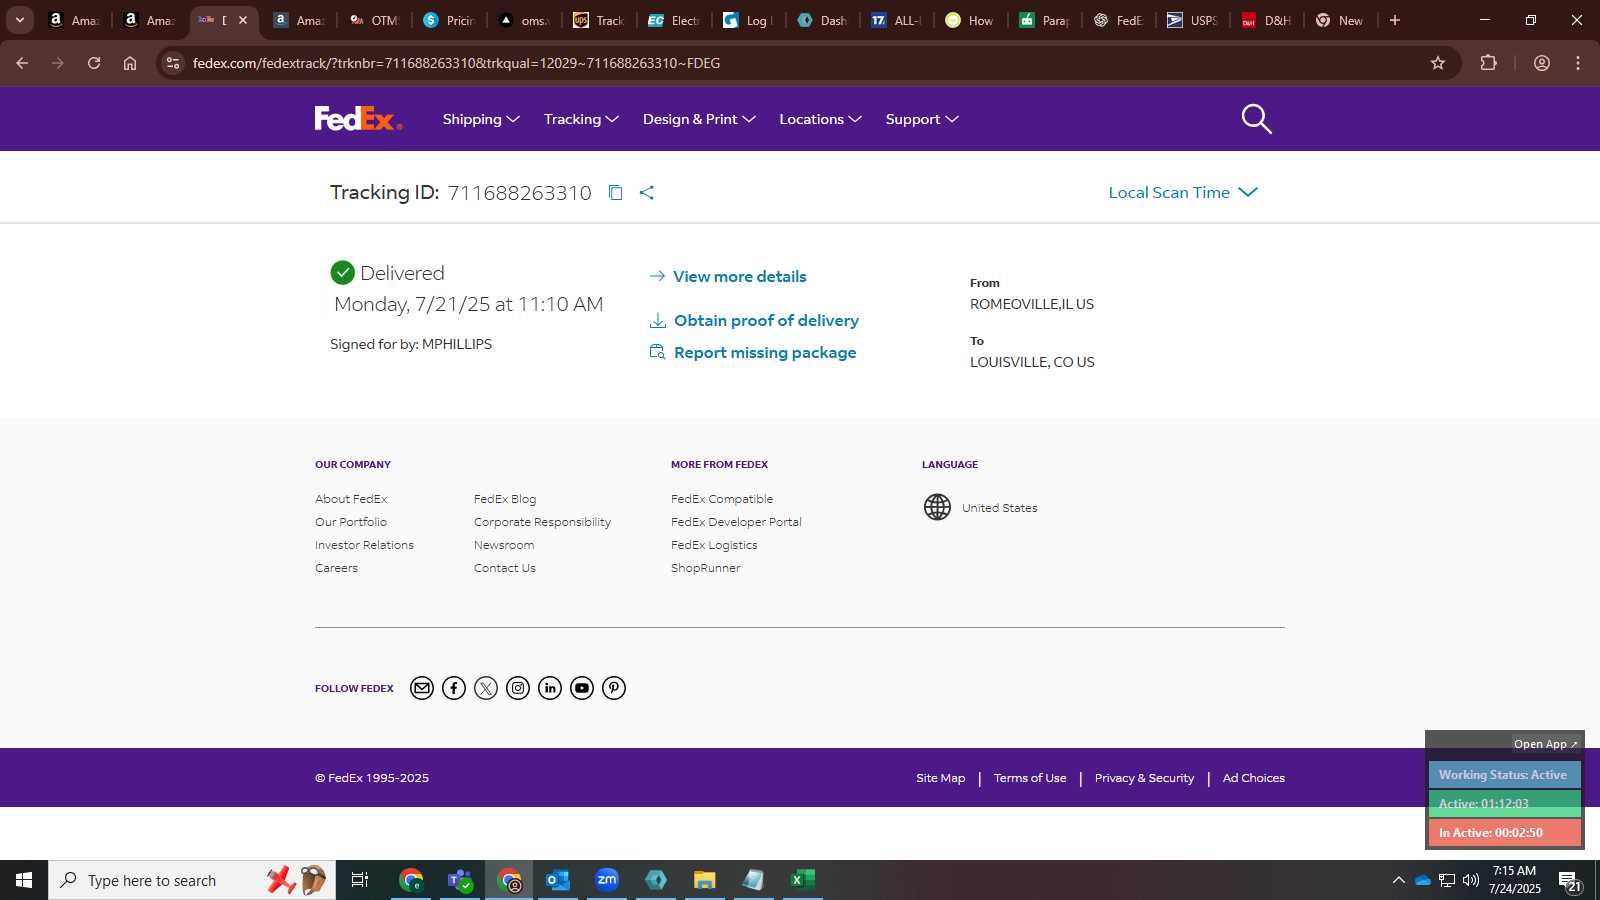Visit FedEx X (Twitter) icon

tap(486, 688)
